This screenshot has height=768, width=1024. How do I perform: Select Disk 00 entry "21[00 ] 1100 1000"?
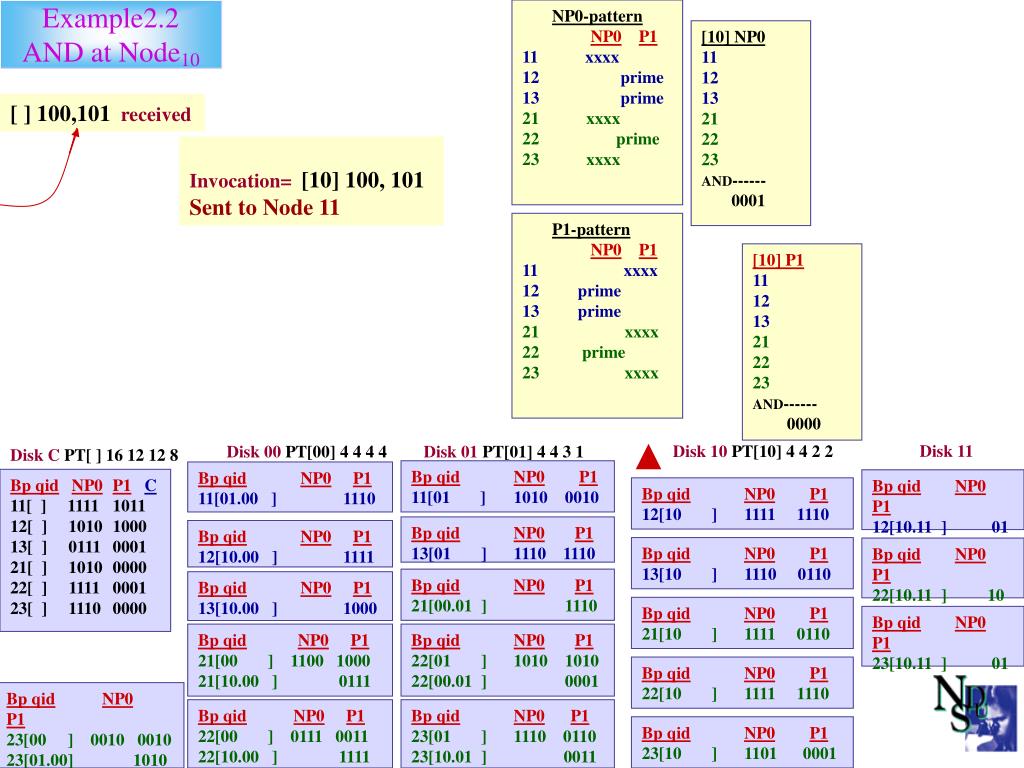284,661
